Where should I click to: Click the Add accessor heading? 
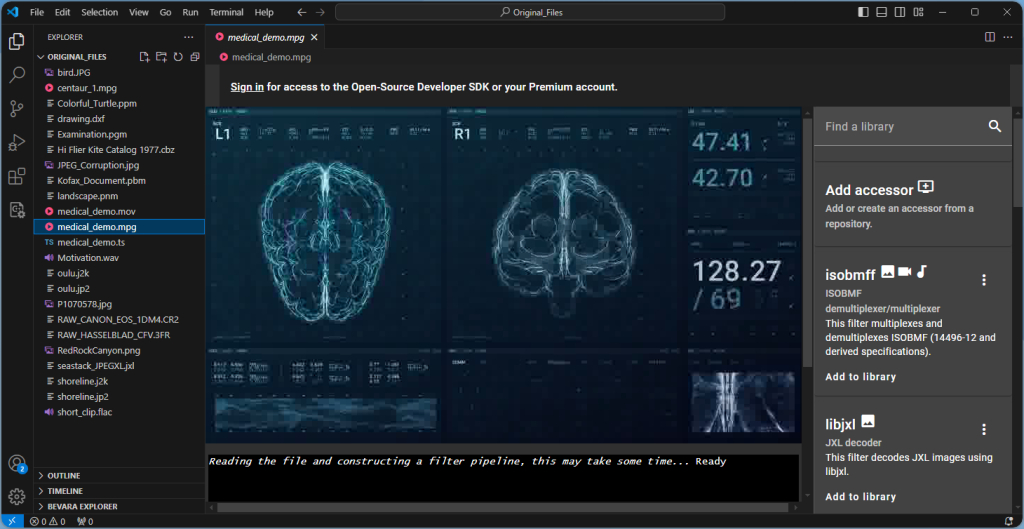coord(869,190)
